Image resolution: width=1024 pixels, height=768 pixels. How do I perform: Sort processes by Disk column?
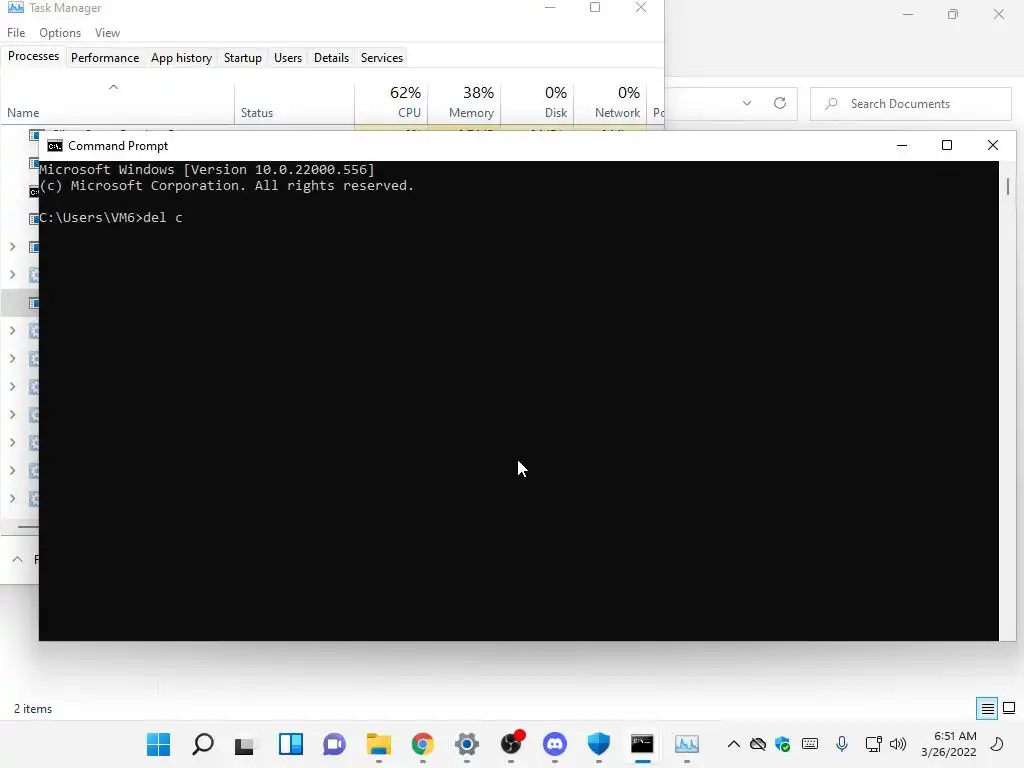click(537, 103)
